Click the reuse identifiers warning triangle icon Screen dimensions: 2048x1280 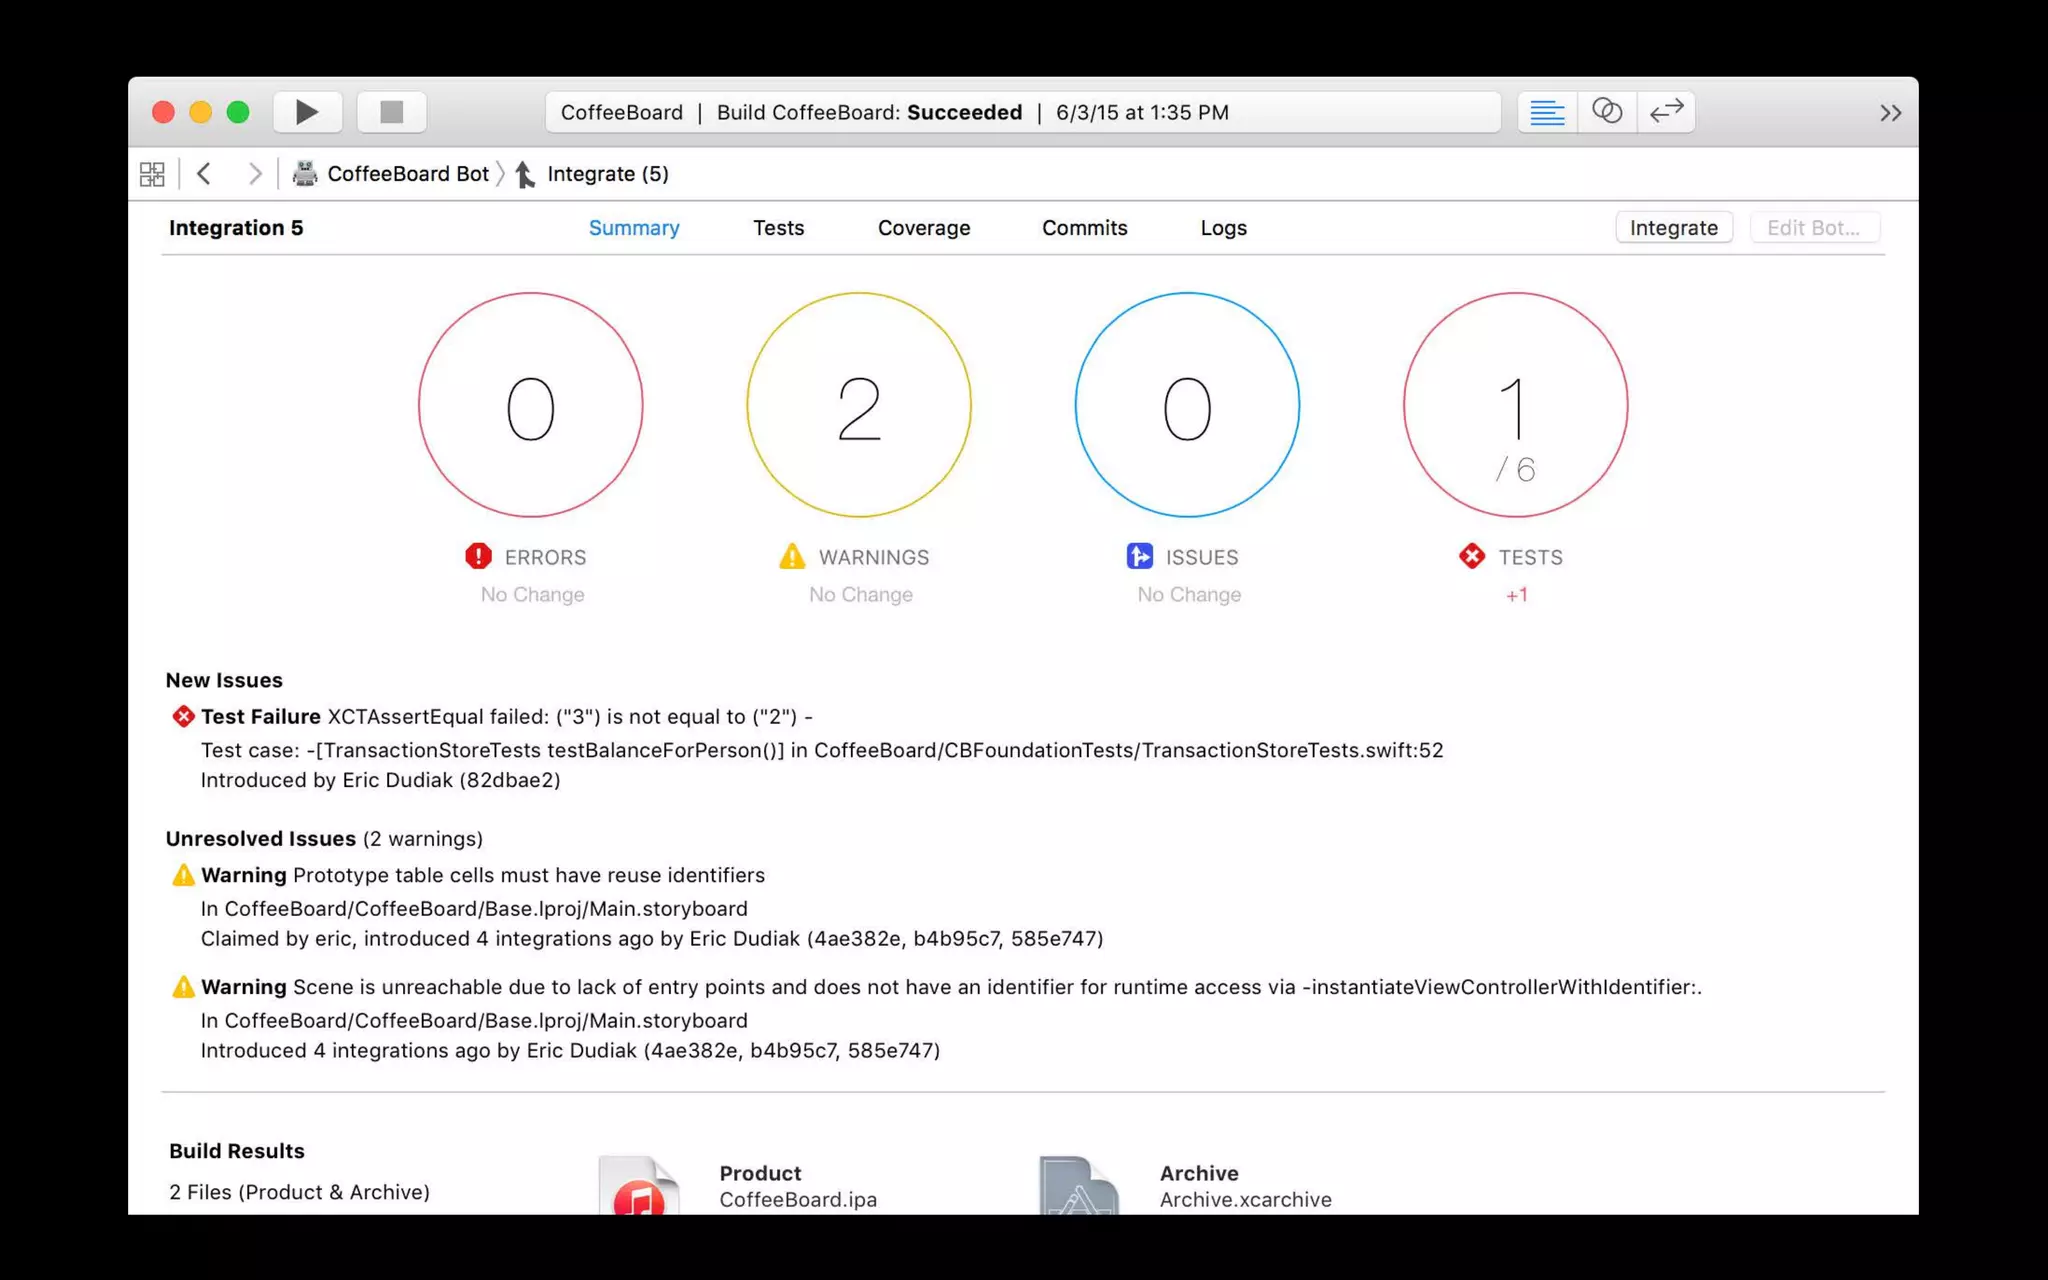pyautogui.click(x=183, y=875)
